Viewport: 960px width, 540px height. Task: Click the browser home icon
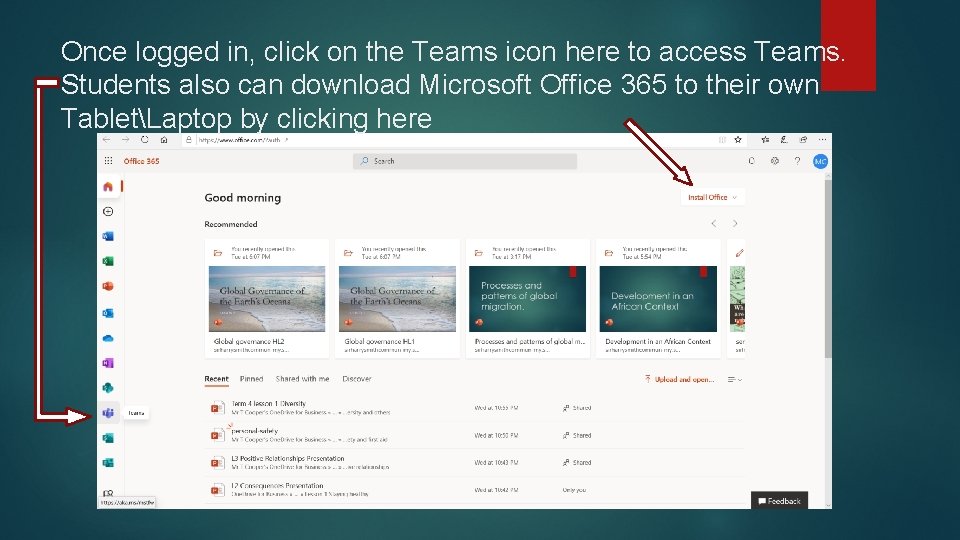point(164,140)
